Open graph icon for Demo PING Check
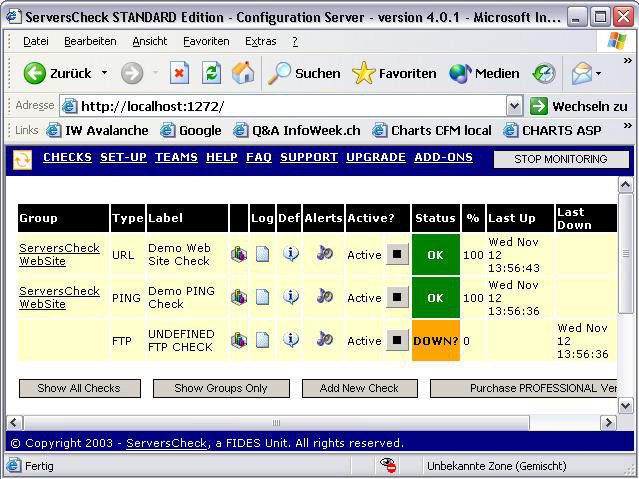This screenshot has width=639, height=479. [239, 297]
